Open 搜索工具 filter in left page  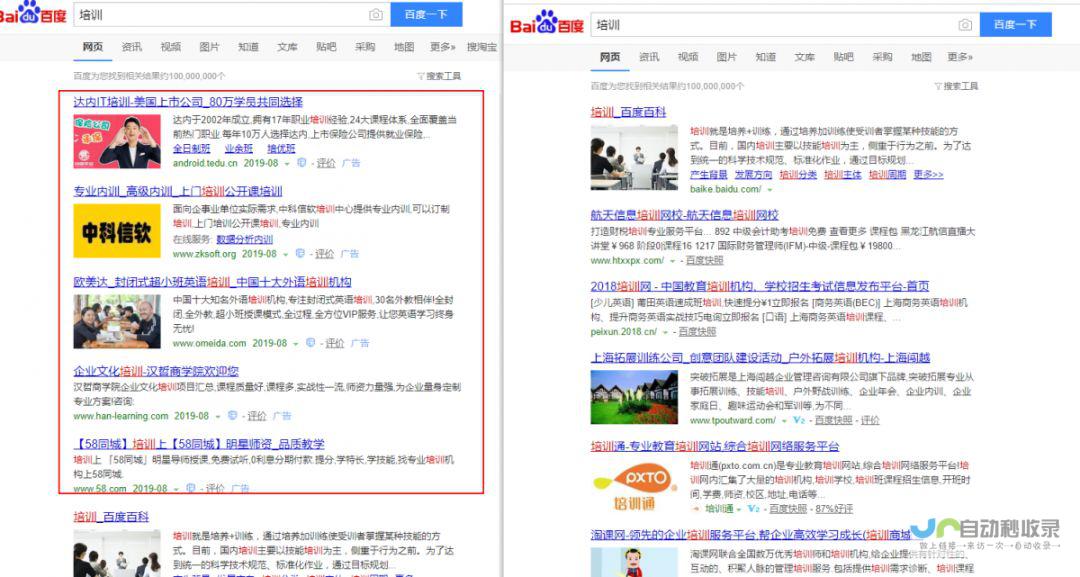[x=439, y=76]
